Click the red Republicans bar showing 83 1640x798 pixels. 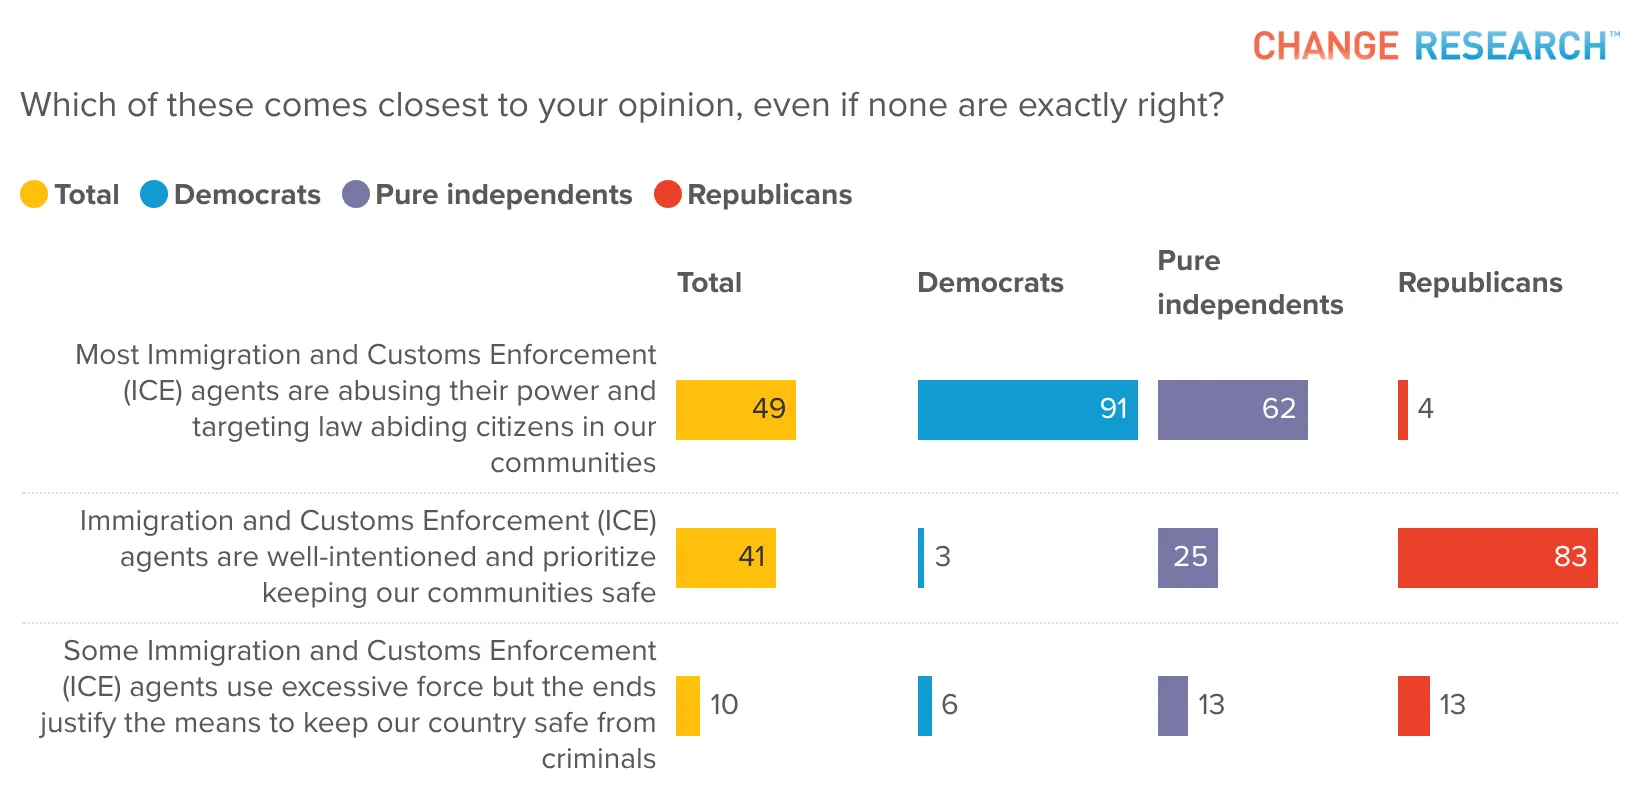(x=1498, y=558)
